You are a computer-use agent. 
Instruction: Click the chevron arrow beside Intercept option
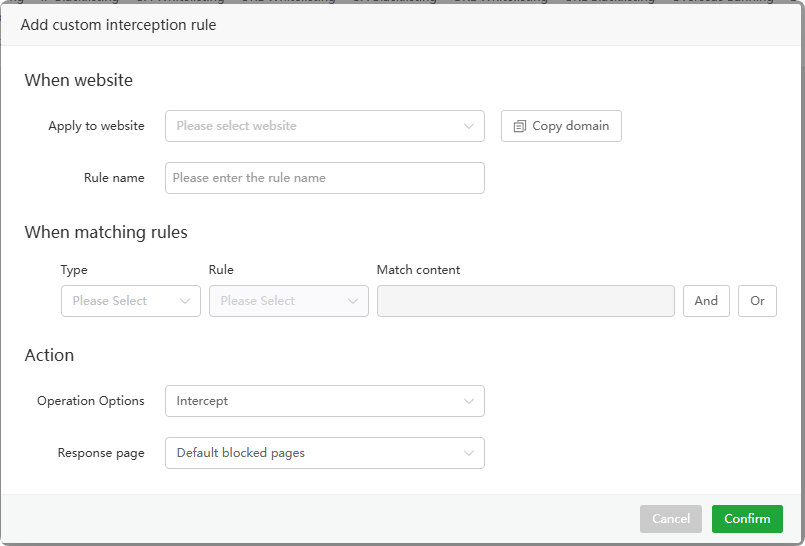pyautogui.click(x=469, y=401)
